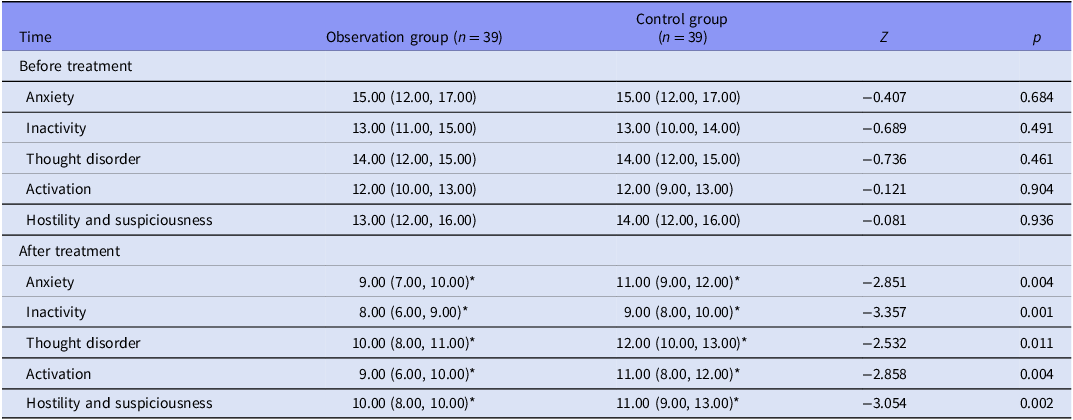The width and height of the screenshot is (1073, 420).
Task: Click the Z value −0.736
Action: tap(885, 159)
